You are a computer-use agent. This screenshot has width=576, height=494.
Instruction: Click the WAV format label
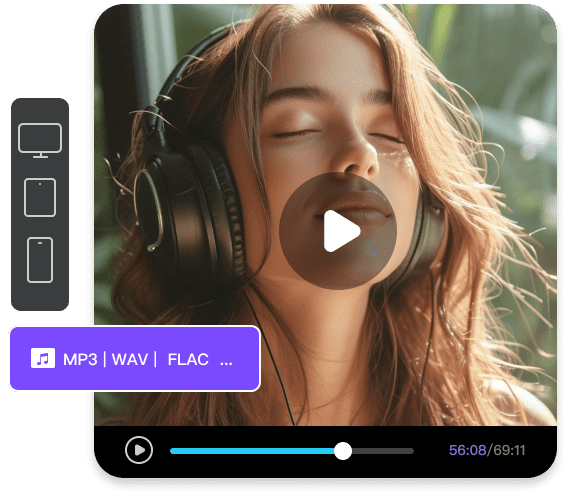coord(130,359)
